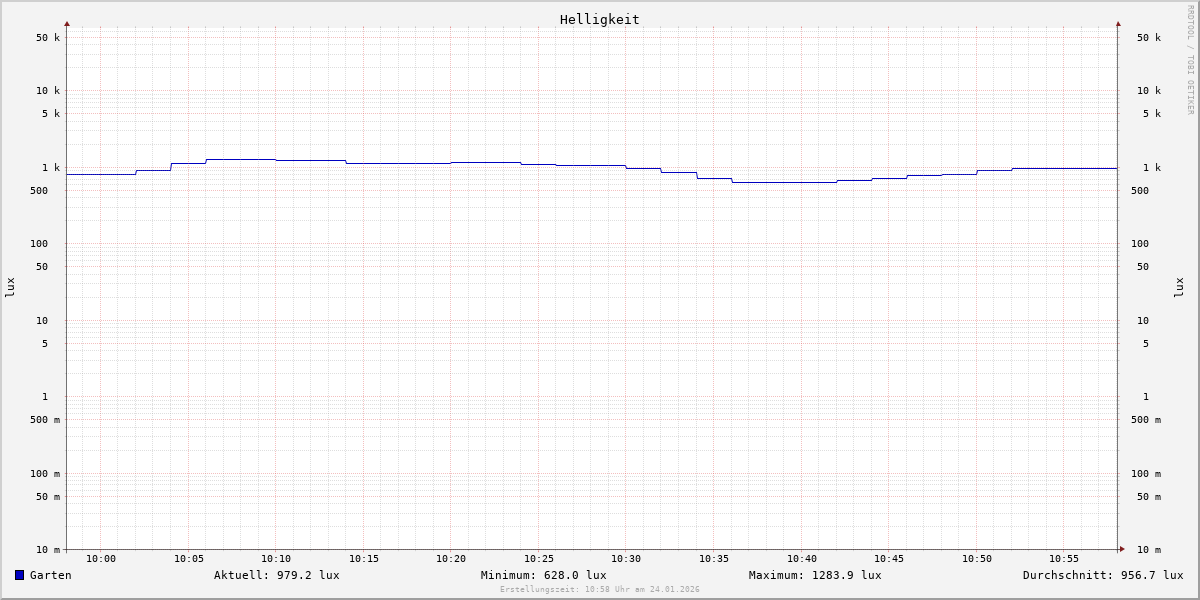Click the RRDTOOL / TOBI OETIKER watermark

click(x=1190, y=59)
